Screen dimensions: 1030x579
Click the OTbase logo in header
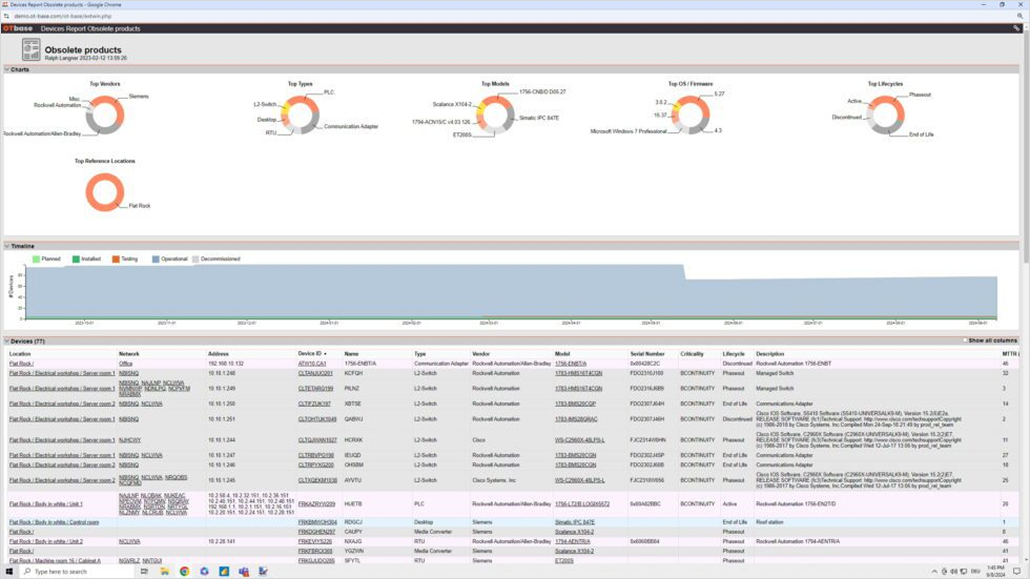(x=18, y=28)
